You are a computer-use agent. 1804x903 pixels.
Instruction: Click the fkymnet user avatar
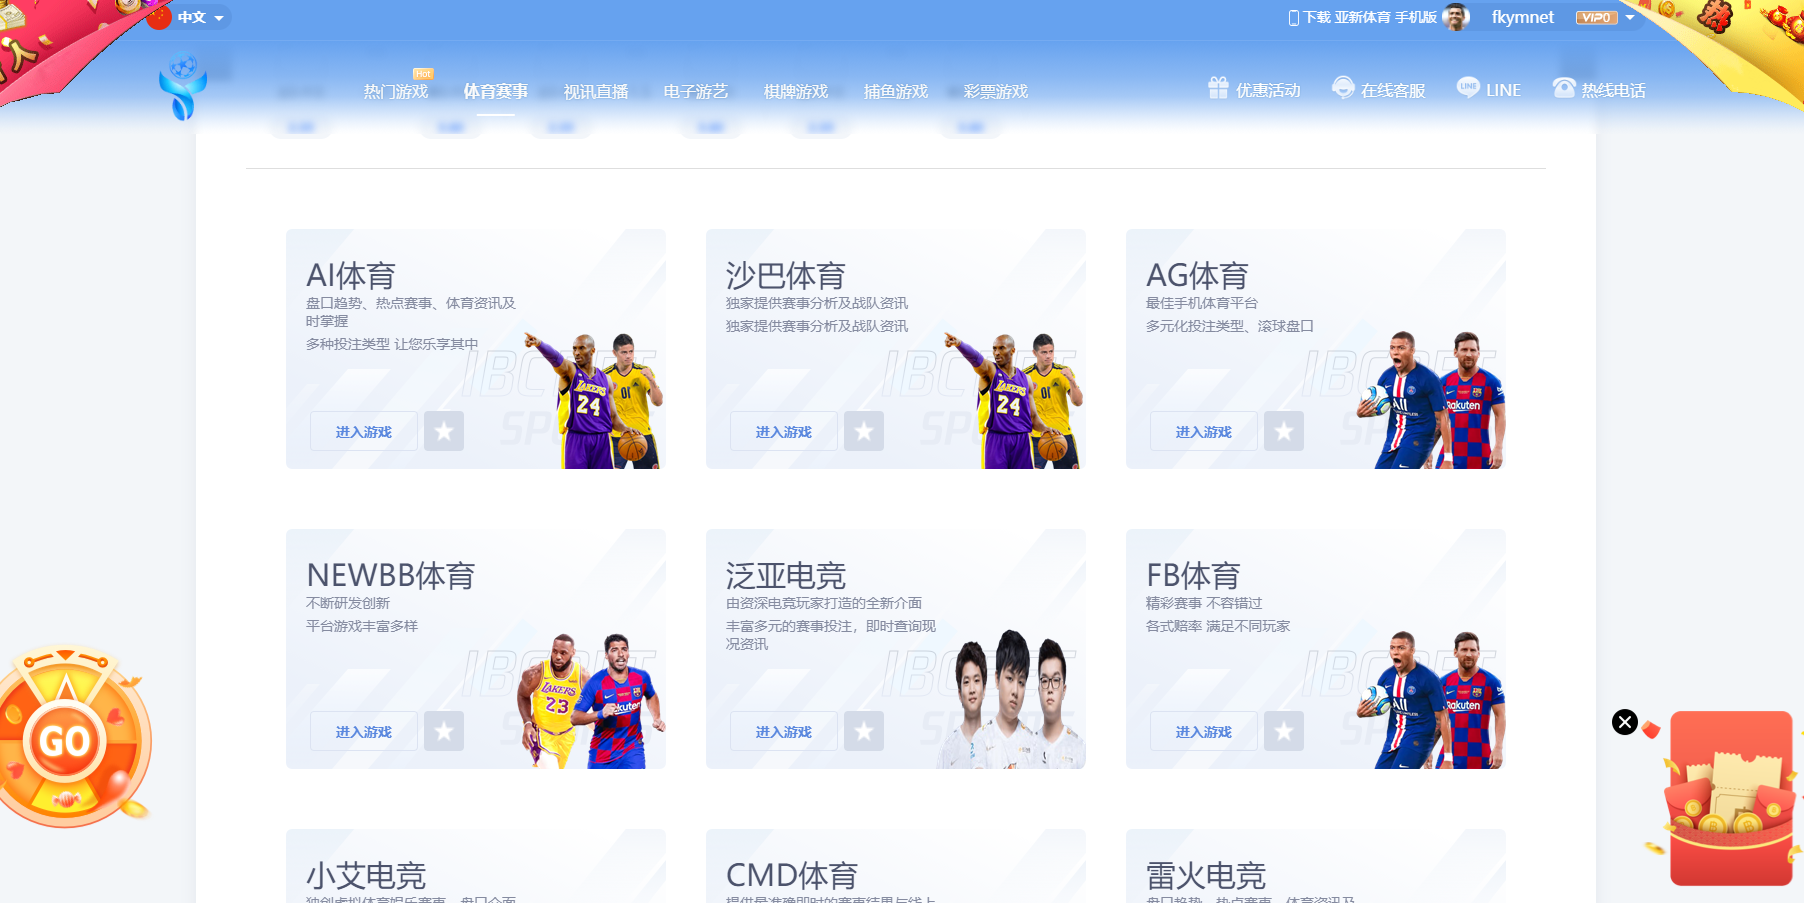1457,17
